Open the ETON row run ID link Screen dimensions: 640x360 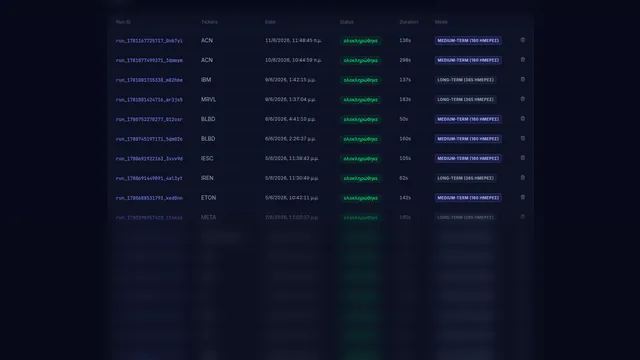point(149,198)
